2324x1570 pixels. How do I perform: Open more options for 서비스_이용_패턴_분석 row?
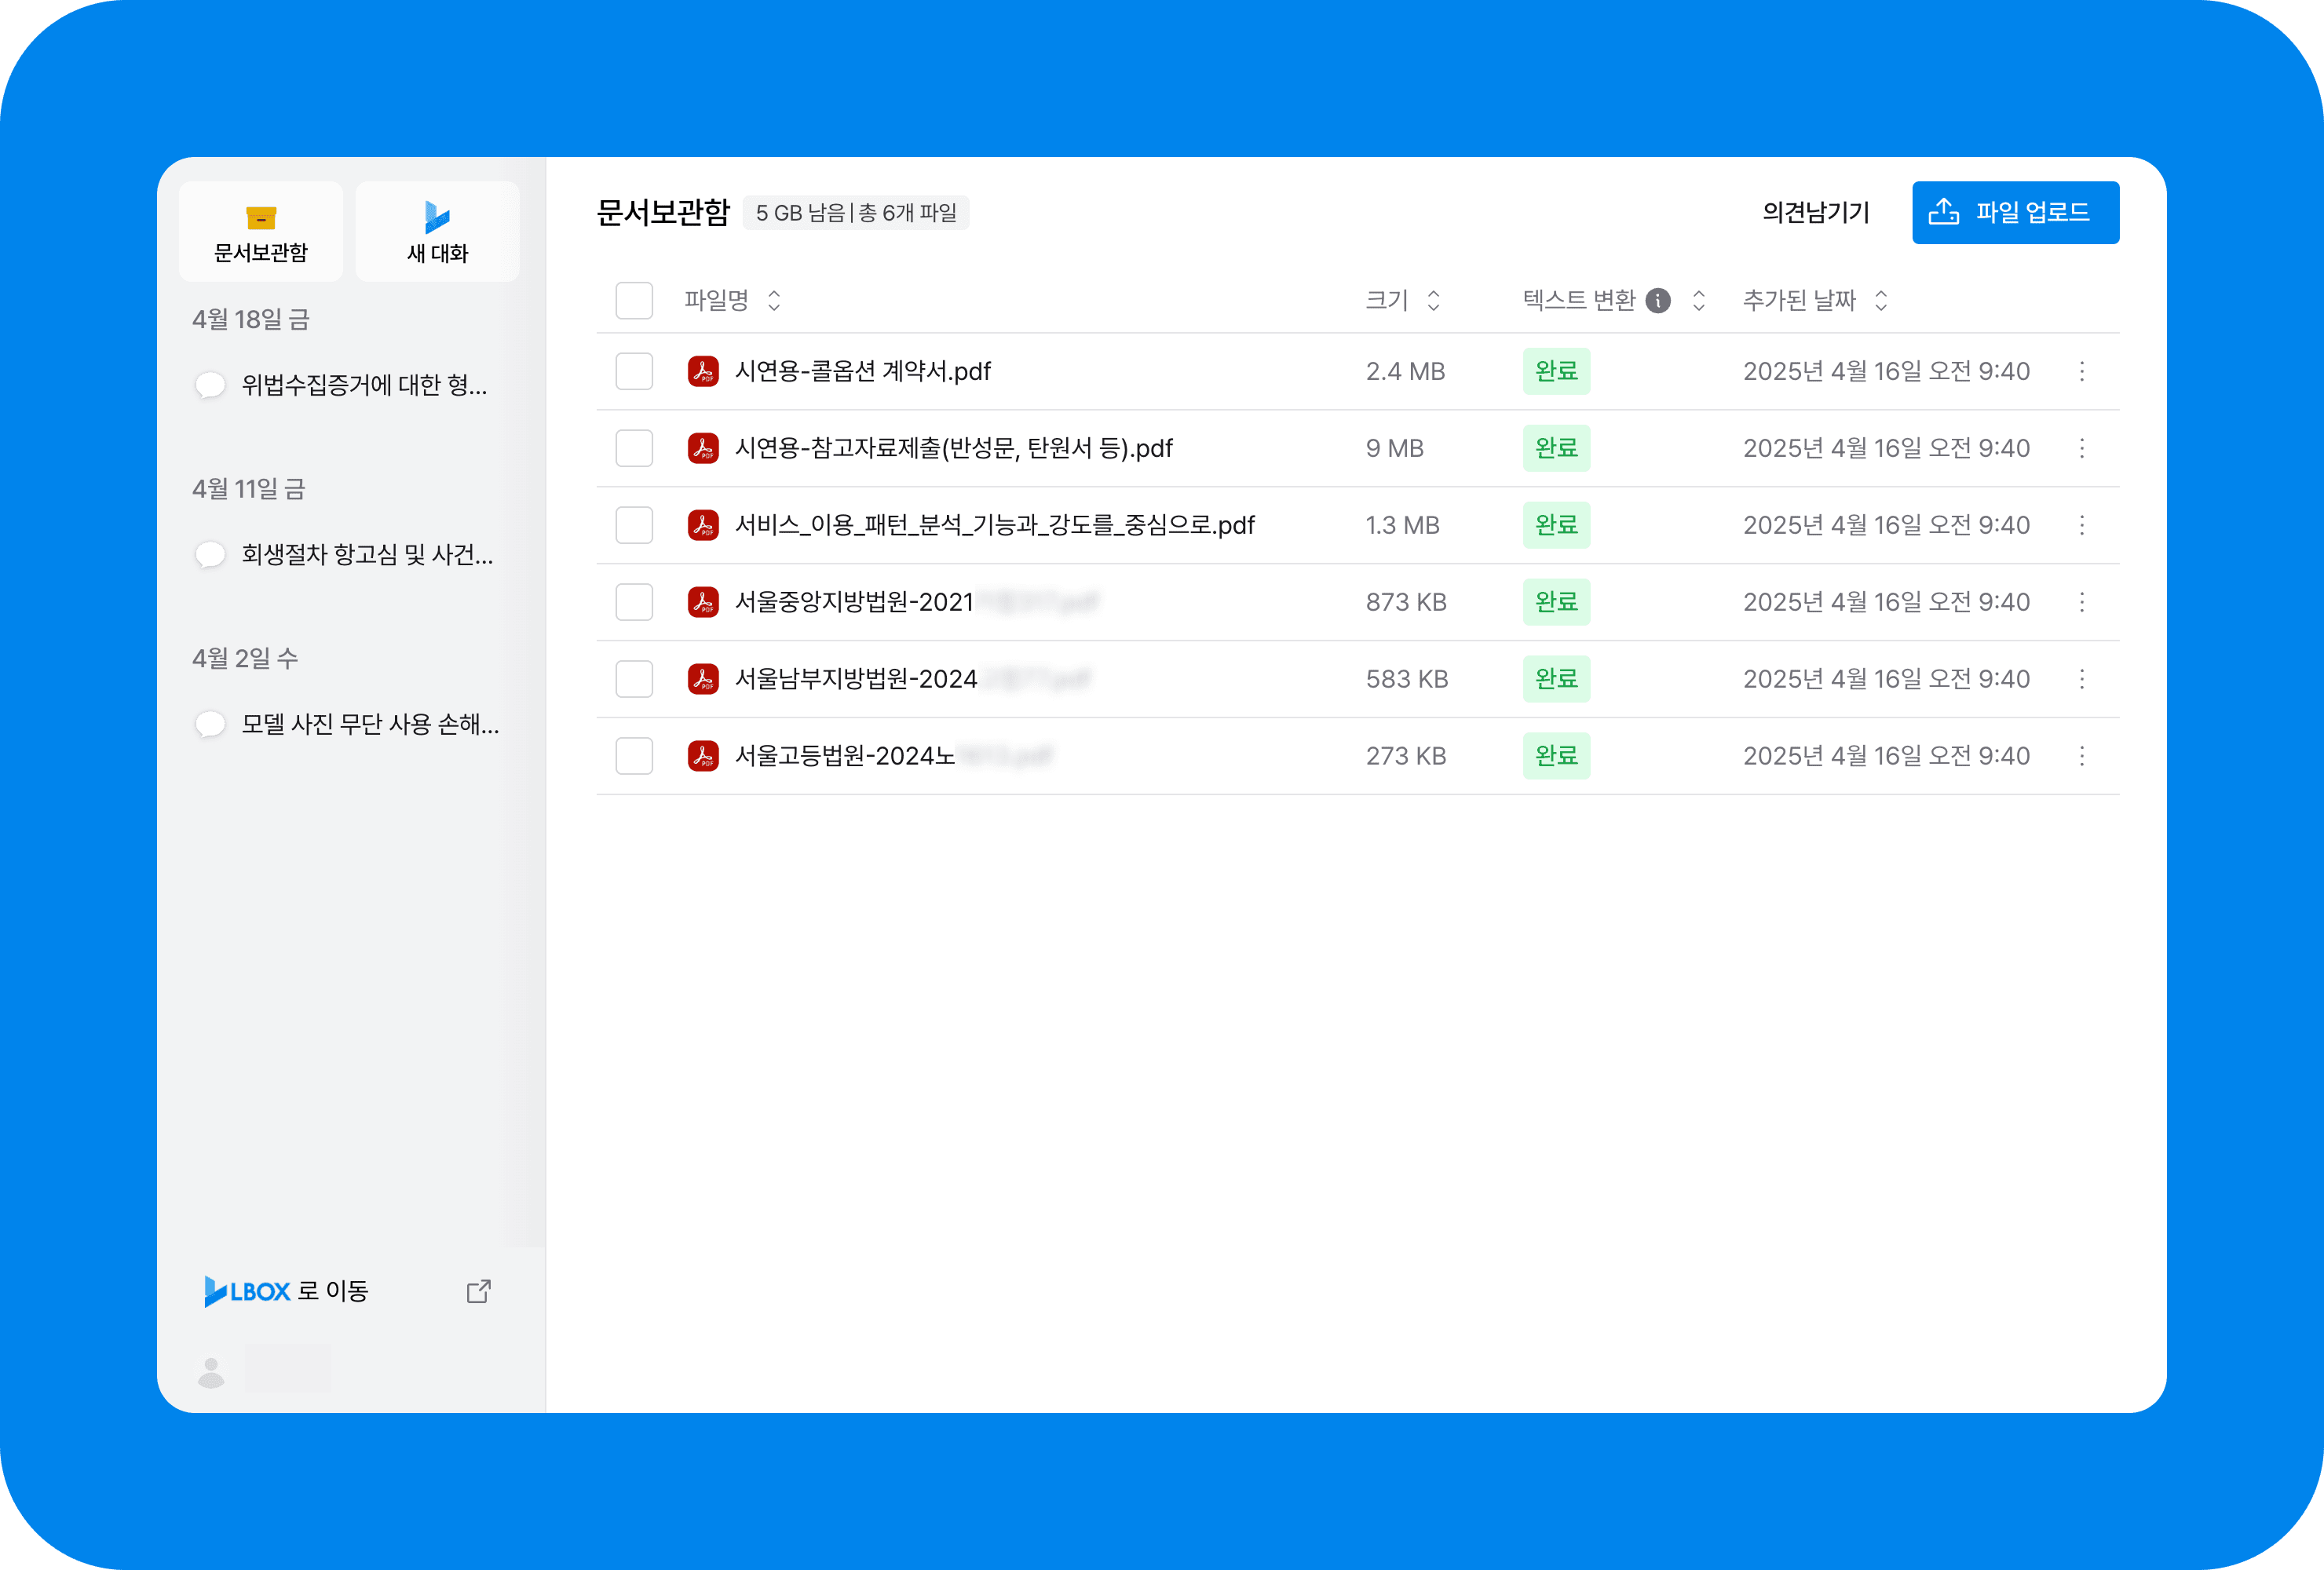coord(2082,525)
